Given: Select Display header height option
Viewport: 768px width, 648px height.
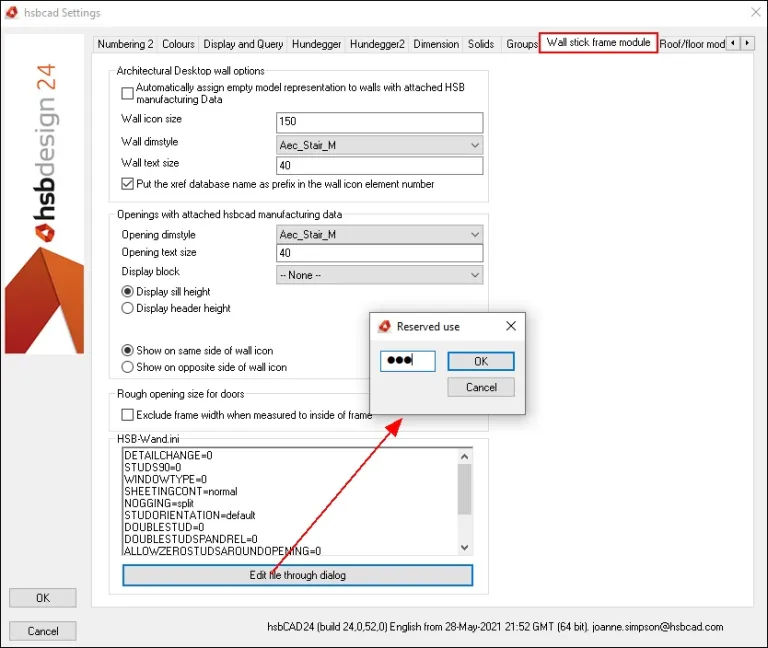Looking at the screenshot, I should [127, 308].
